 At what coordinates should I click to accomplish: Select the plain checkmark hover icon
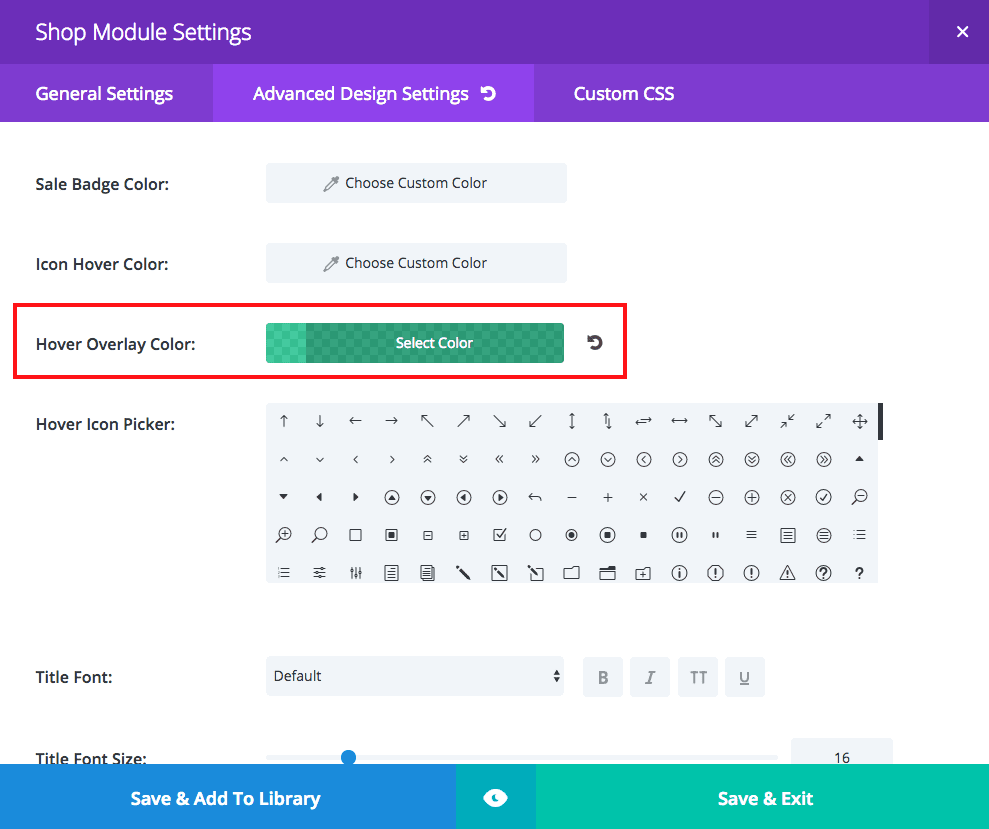[x=680, y=497]
